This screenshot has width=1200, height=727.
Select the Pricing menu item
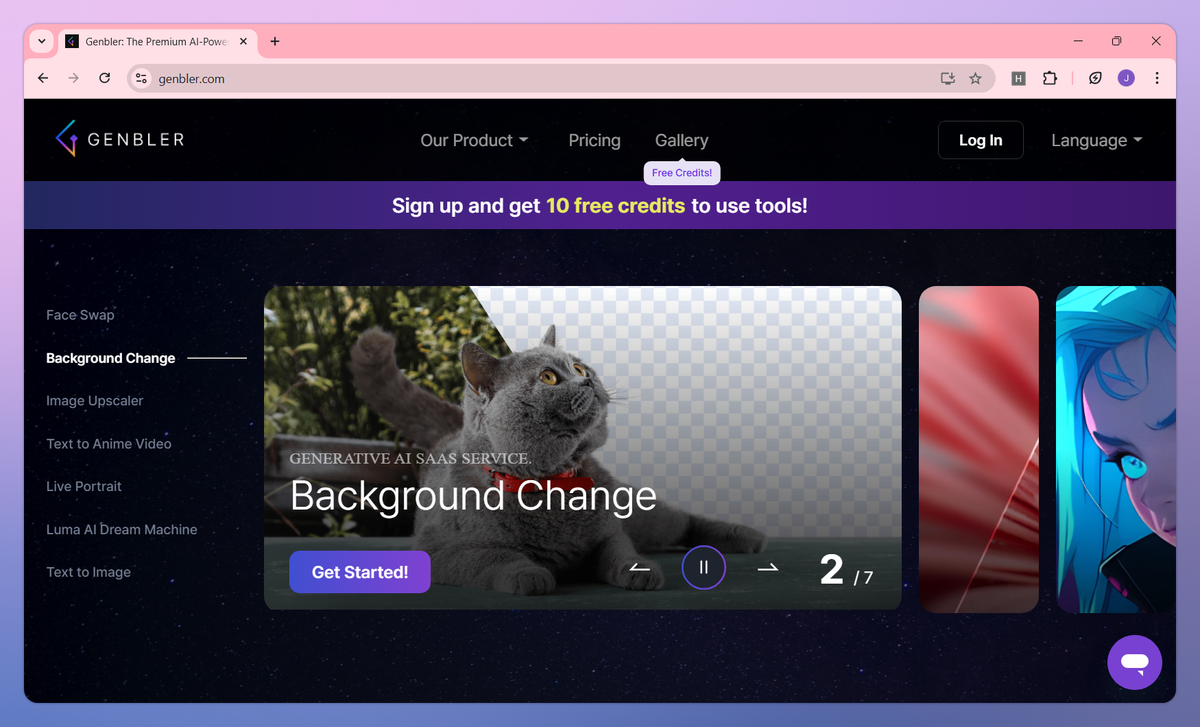coord(594,140)
